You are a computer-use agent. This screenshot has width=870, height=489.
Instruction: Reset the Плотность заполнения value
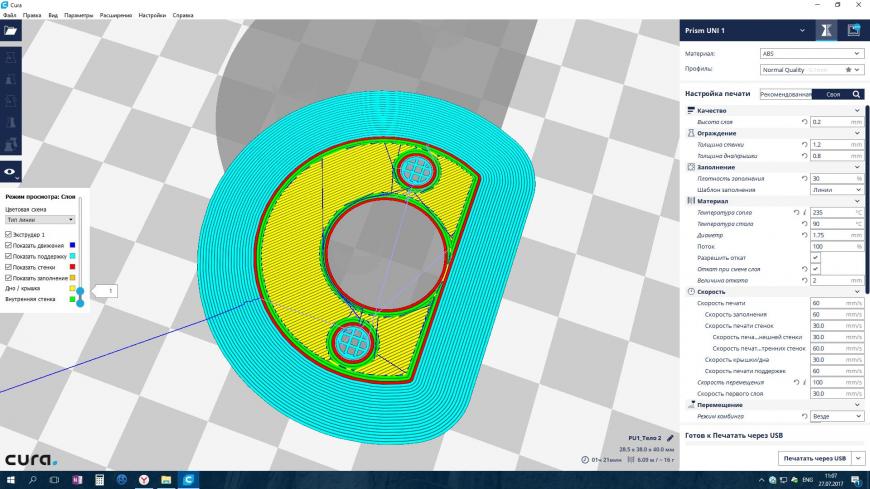point(804,179)
